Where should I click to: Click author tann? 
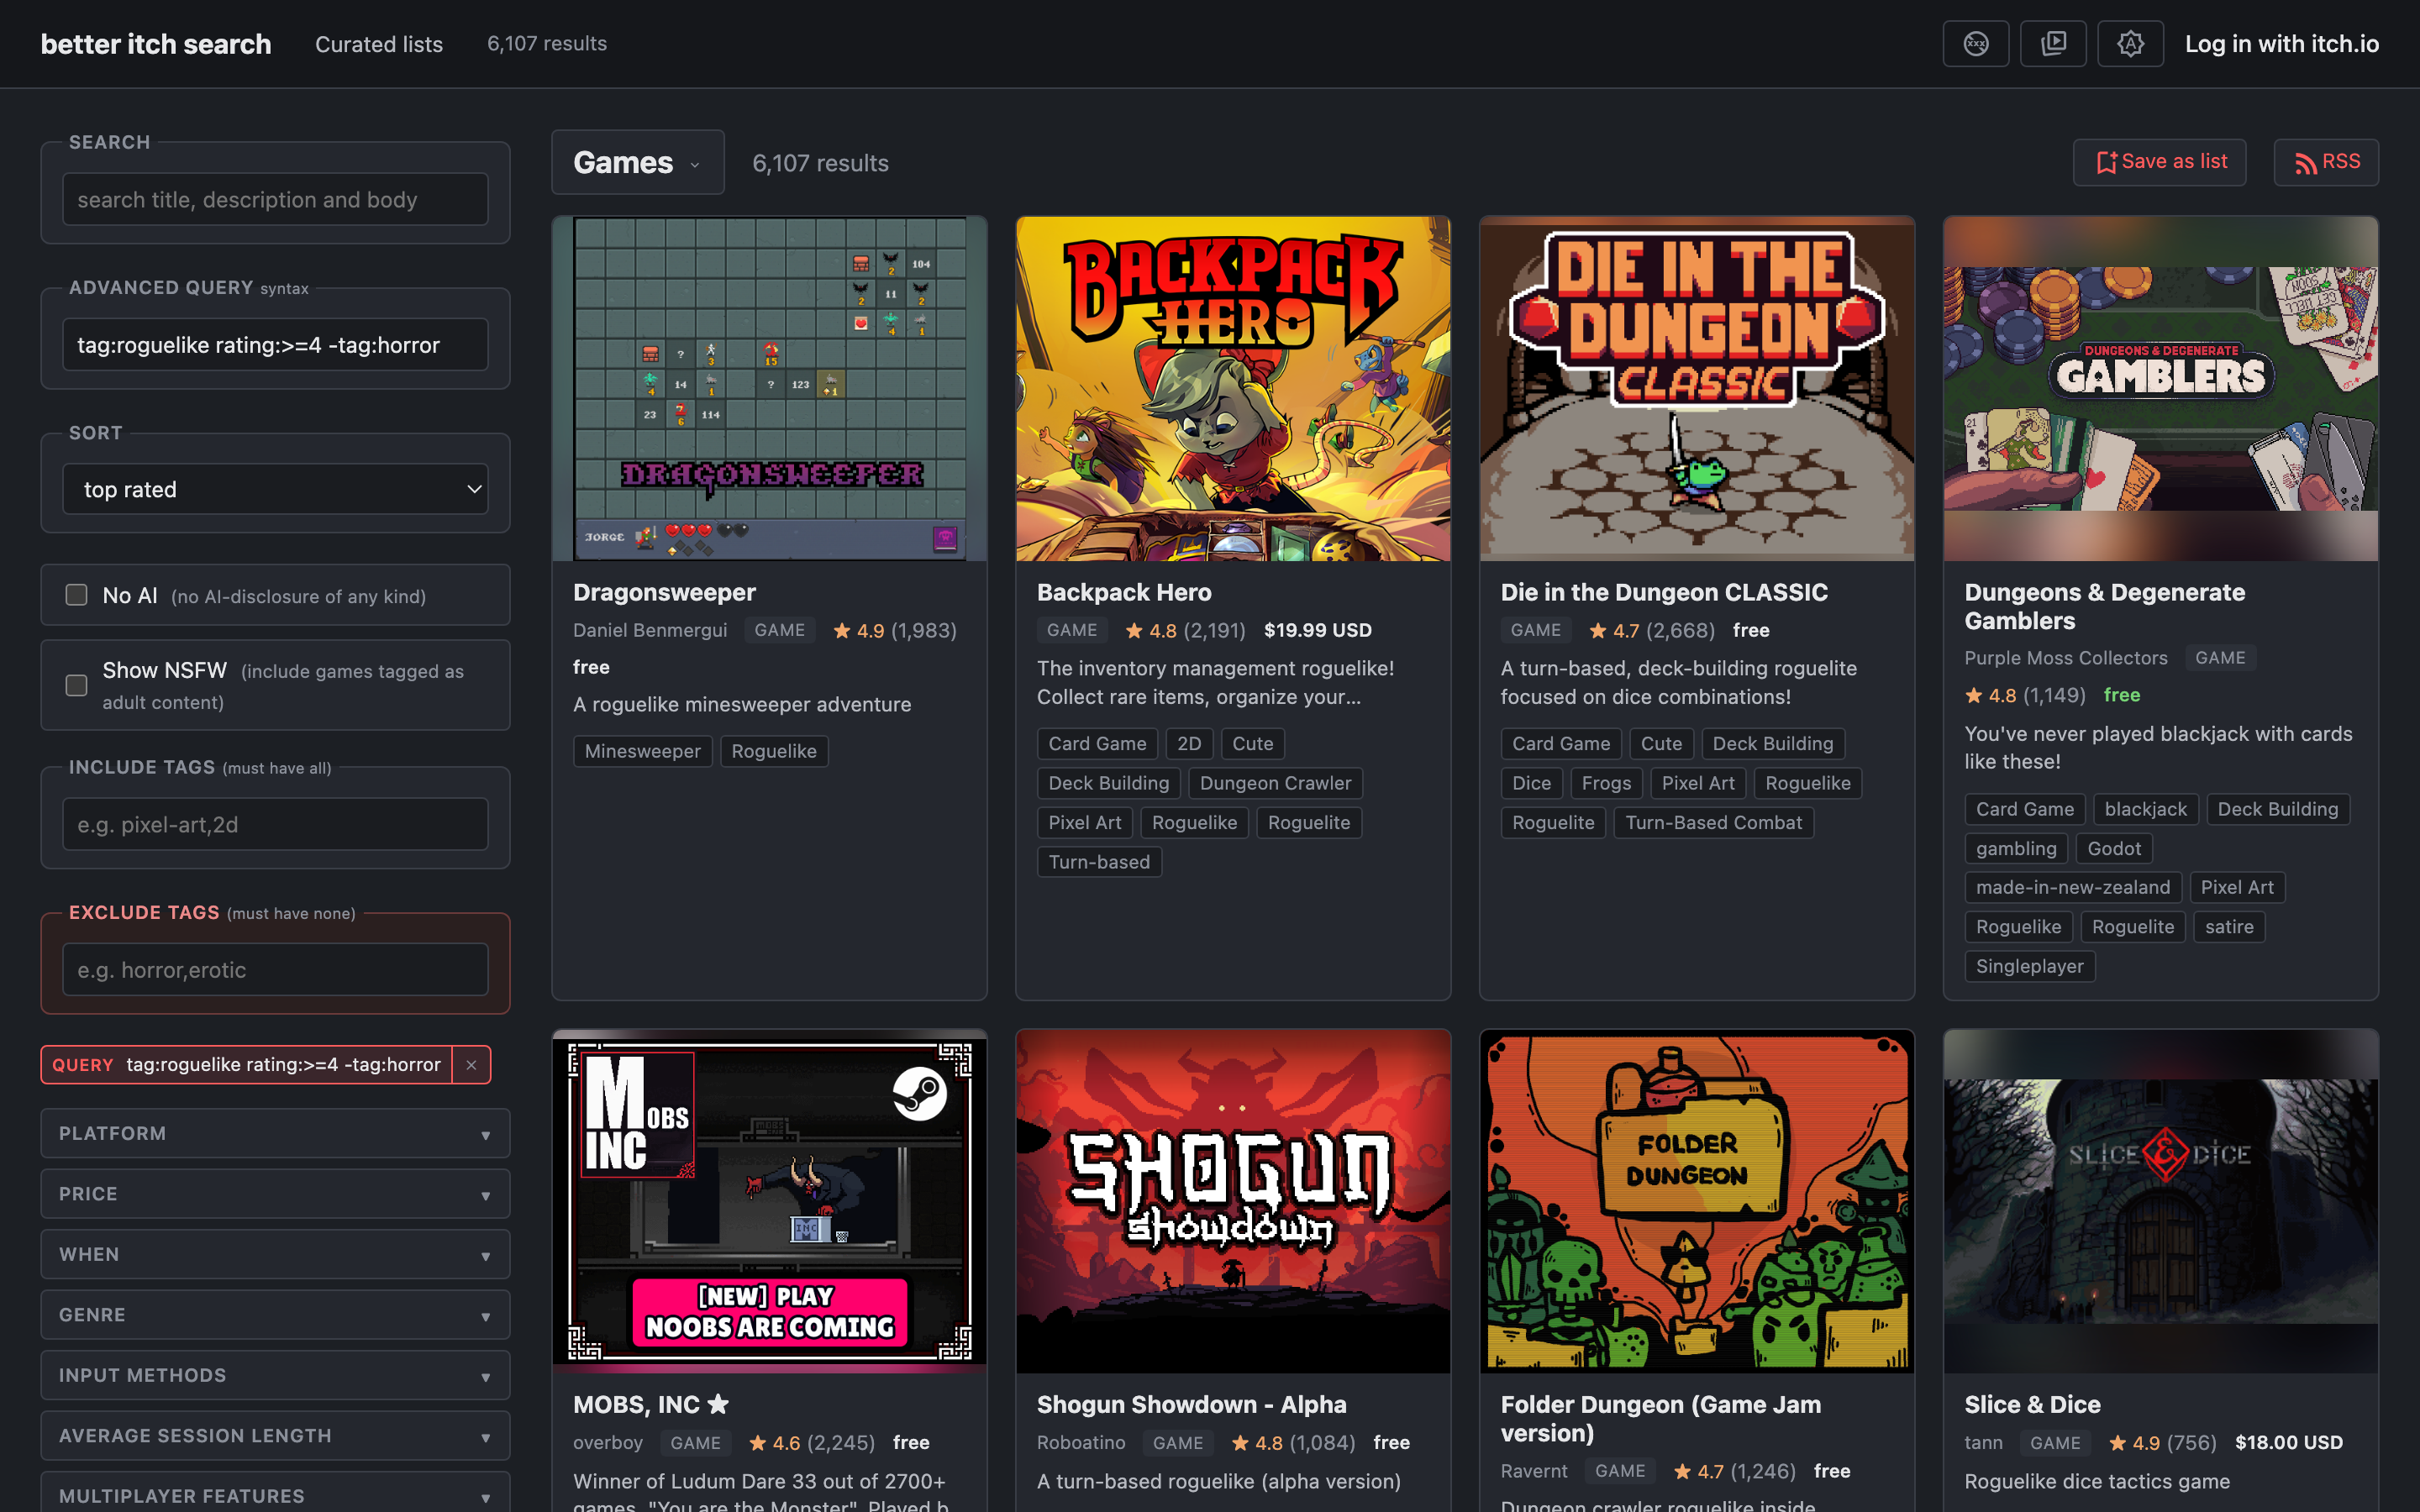click(1983, 1442)
